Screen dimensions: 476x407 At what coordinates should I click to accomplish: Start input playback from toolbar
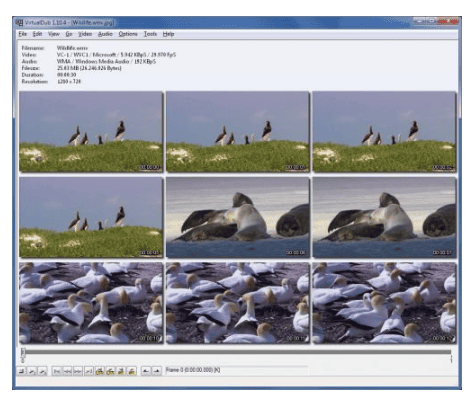tap(32, 371)
